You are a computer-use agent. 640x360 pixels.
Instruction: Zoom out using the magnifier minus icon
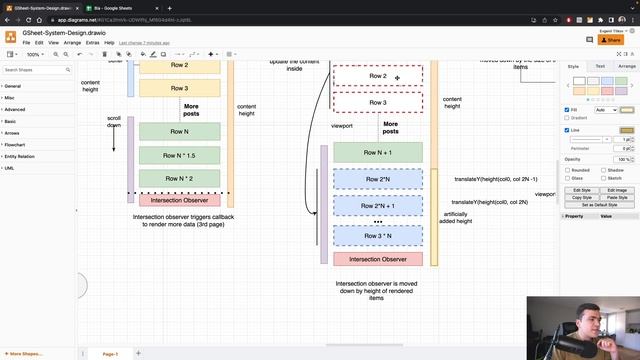66,54
